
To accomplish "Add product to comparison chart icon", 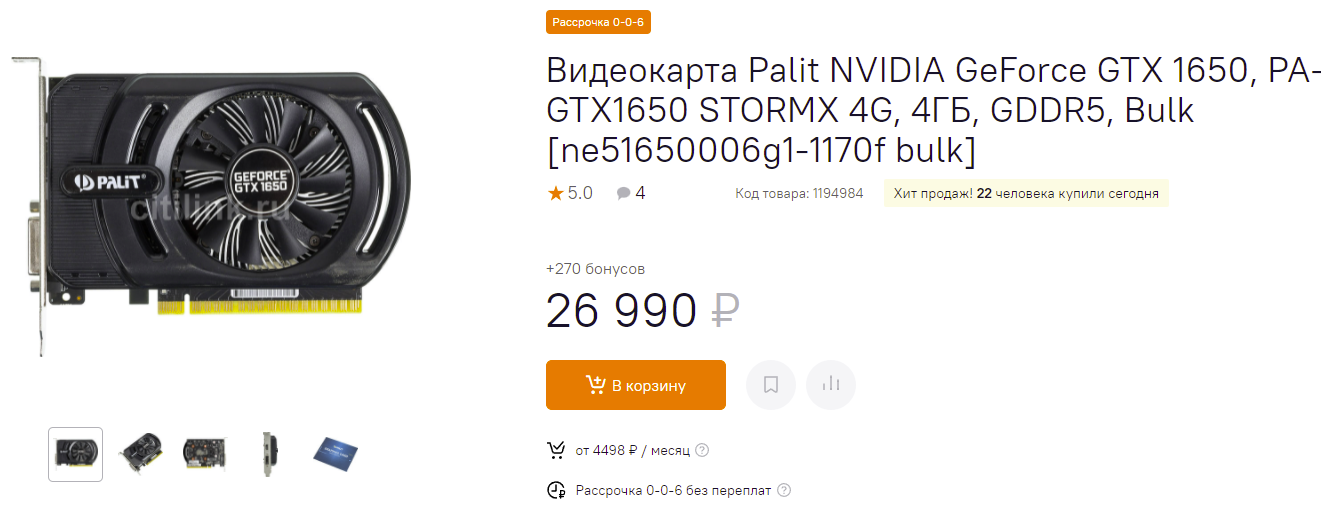I will tap(831, 385).
